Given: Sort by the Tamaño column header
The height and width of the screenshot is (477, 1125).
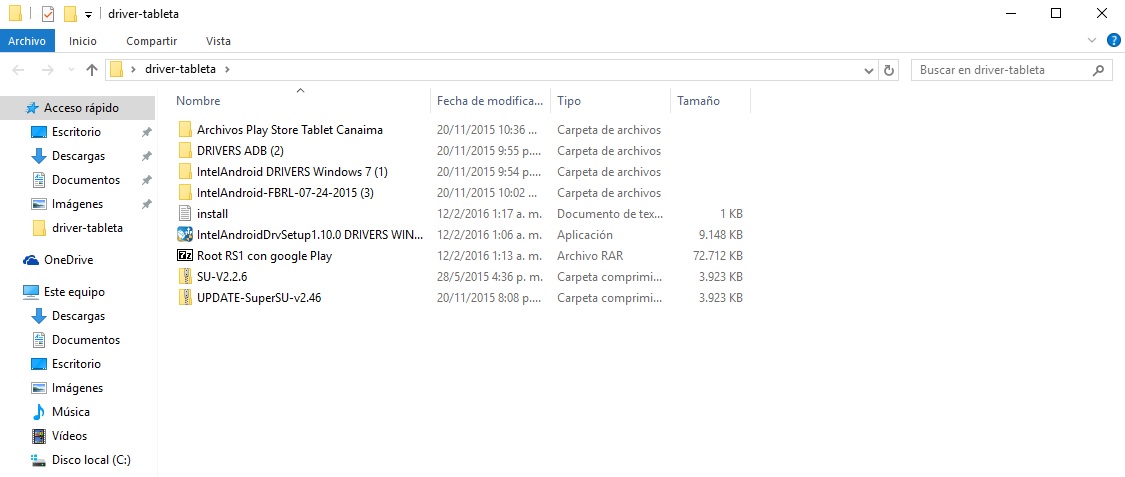Looking at the screenshot, I should pos(698,101).
